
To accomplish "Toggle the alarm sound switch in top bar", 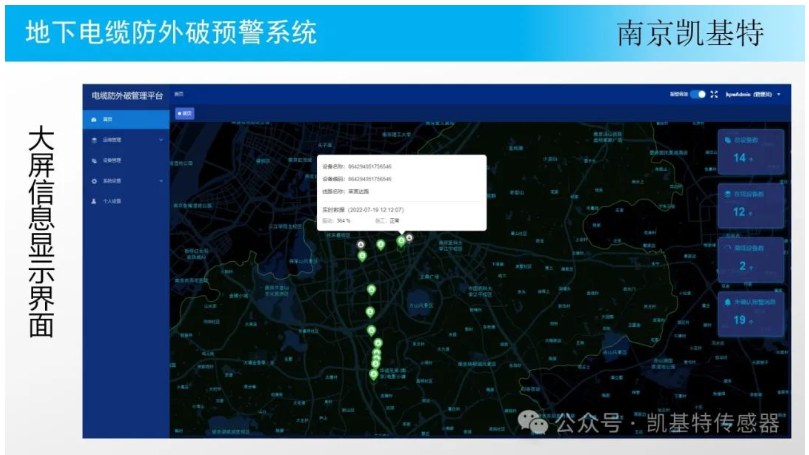I will point(698,94).
